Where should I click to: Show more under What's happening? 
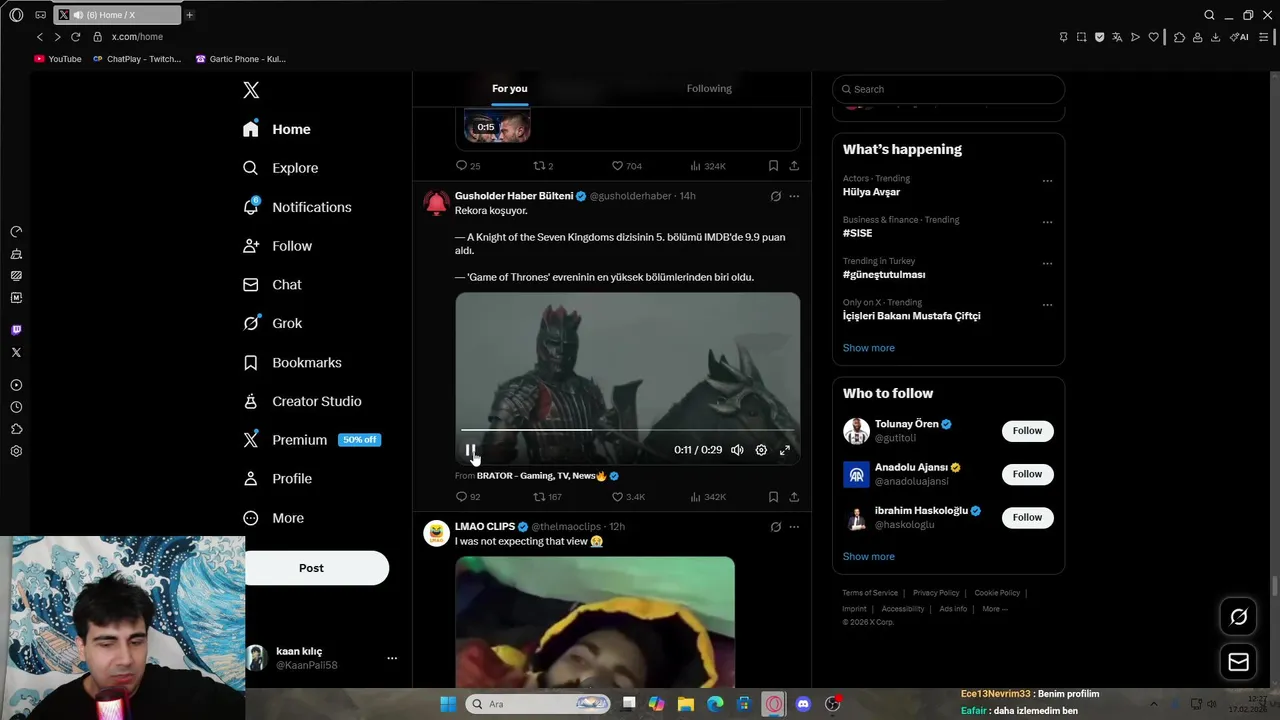point(869,348)
